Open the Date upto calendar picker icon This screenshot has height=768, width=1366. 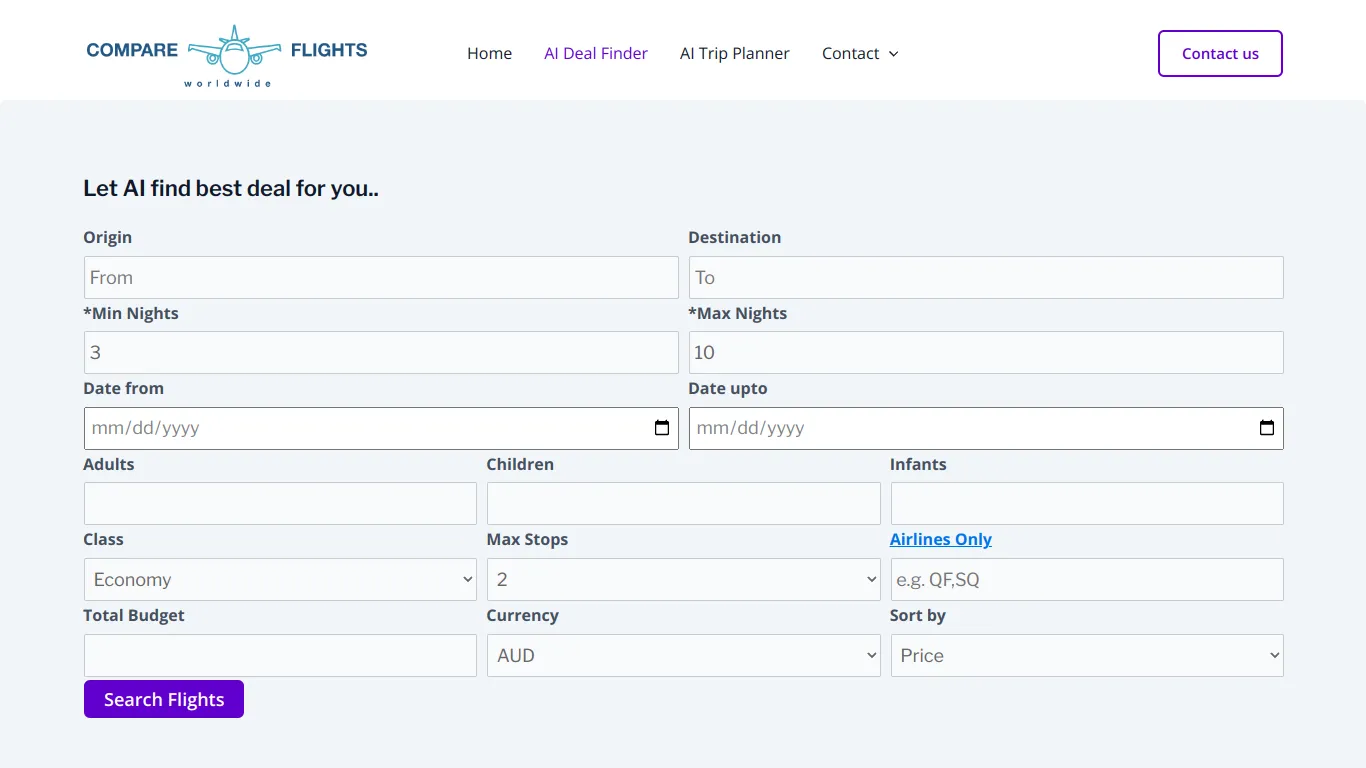[x=1268, y=428]
